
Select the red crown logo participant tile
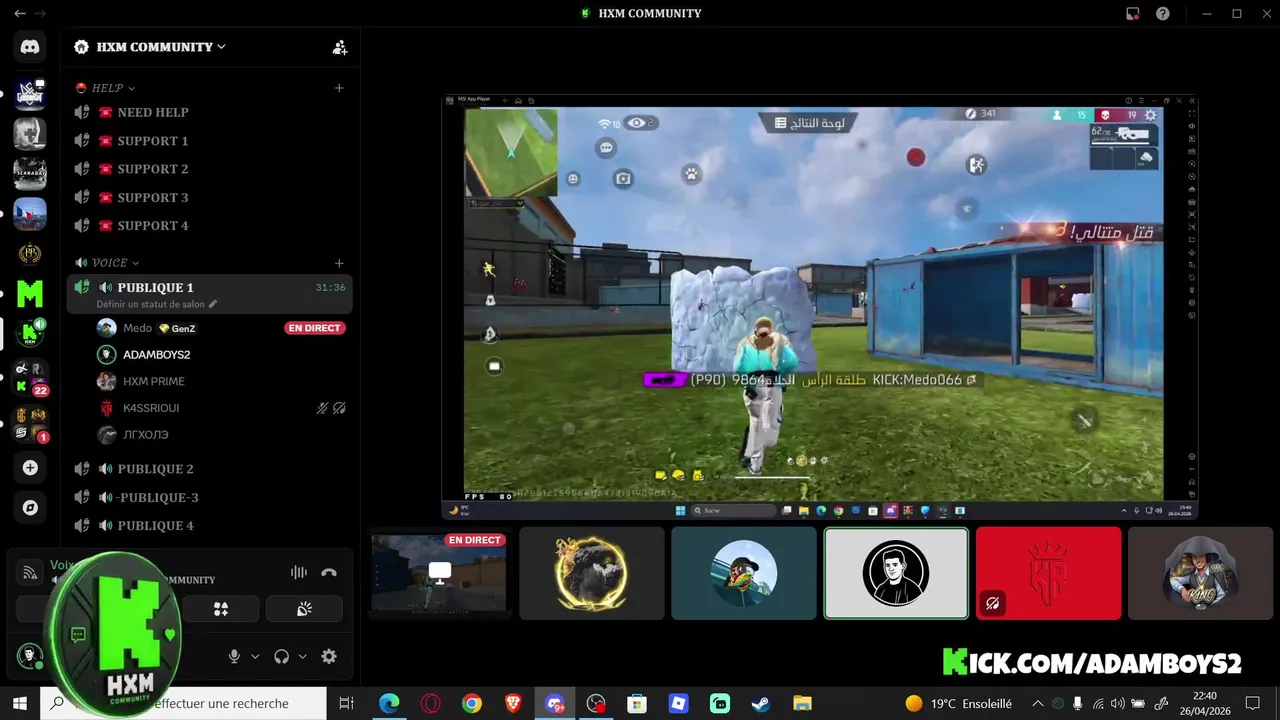pos(1048,573)
